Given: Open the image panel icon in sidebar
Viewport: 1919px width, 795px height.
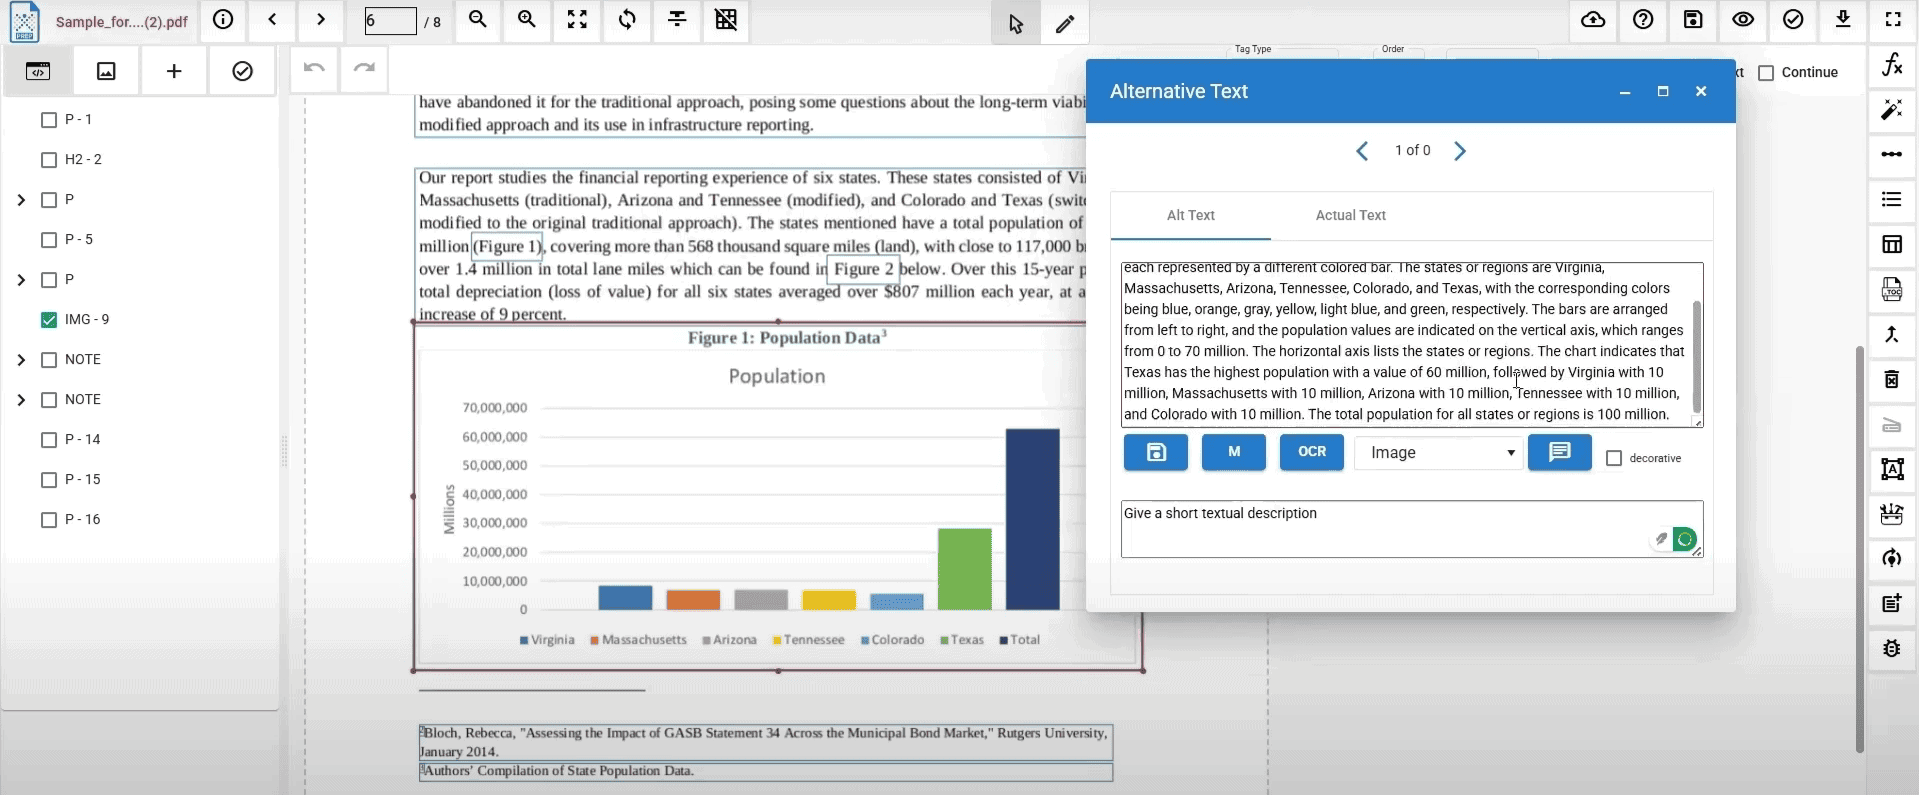Looking at the screenshot, I should pos(106,71).
